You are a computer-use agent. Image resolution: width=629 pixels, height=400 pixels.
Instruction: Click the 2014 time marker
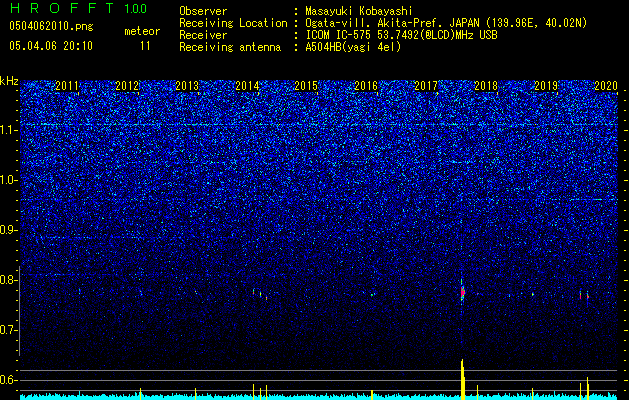[x=247, y=86]
